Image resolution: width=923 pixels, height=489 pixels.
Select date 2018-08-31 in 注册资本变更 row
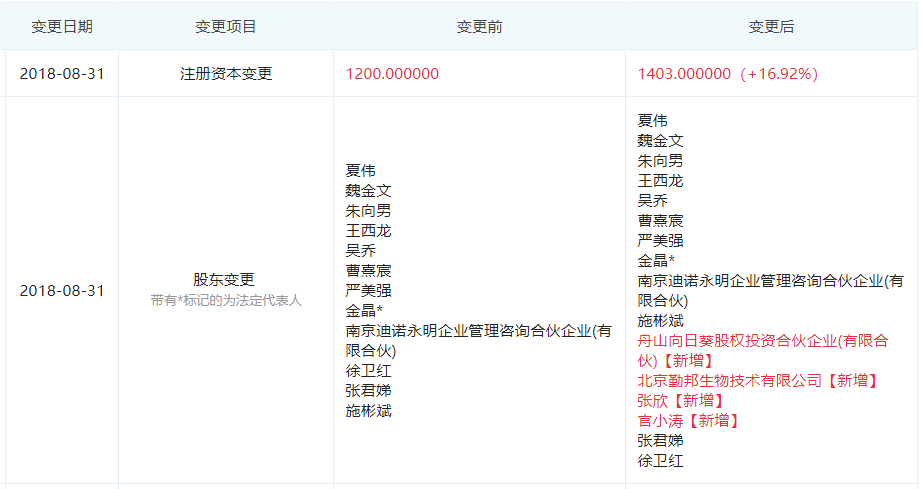pyautogui.click(x=62, y=74)
